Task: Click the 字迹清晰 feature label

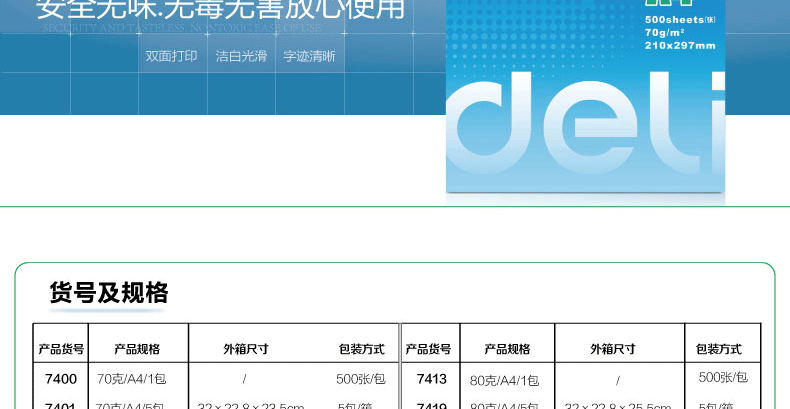Action: 309,56
